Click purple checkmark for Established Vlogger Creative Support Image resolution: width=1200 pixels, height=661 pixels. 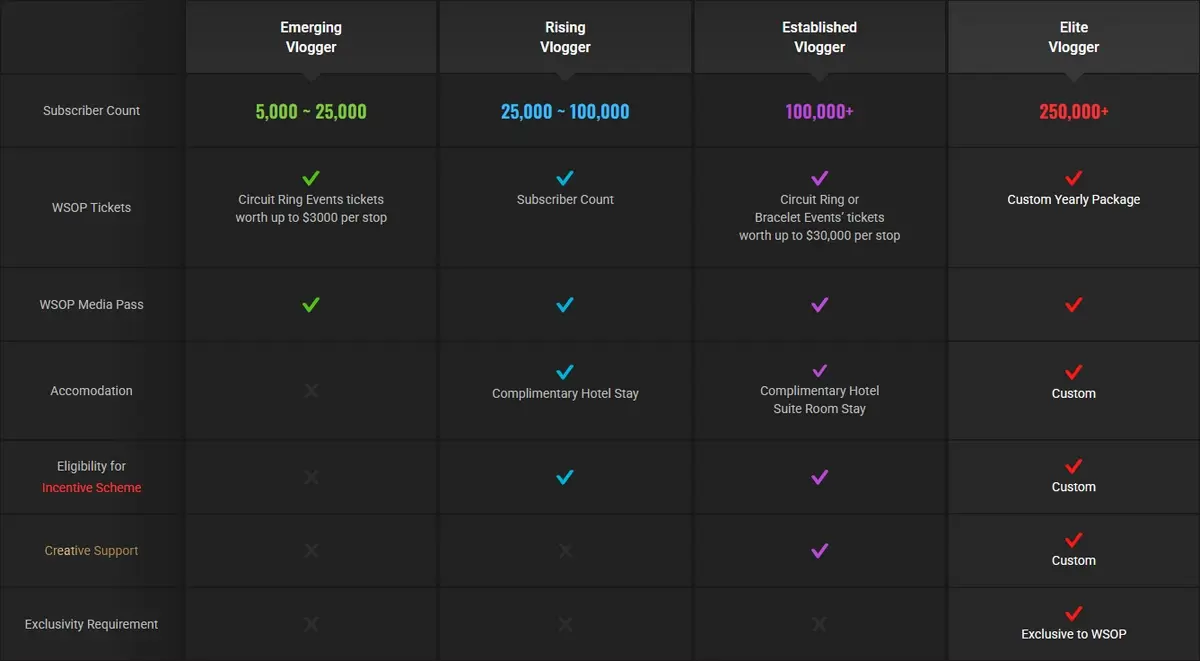pyautogui.click(x=820, y=551)
